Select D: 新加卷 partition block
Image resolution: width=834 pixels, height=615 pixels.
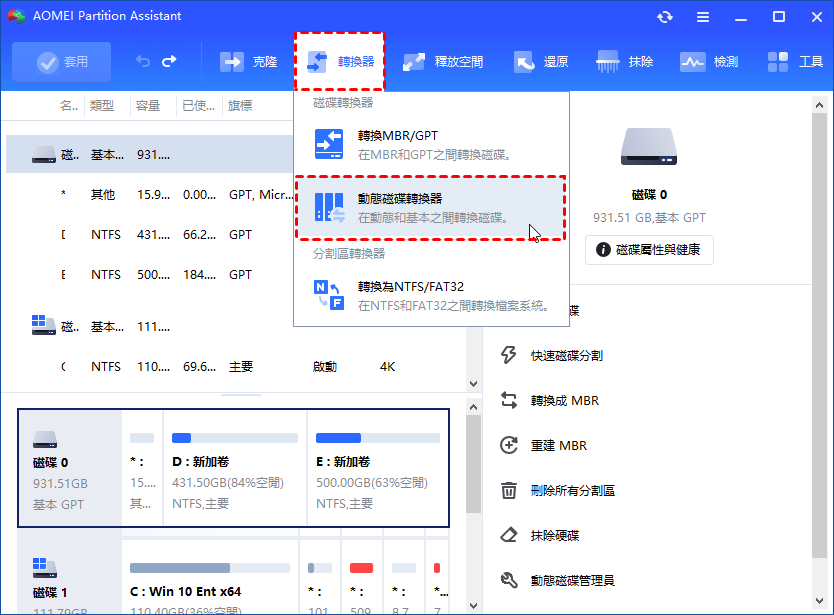click(235, 468)
